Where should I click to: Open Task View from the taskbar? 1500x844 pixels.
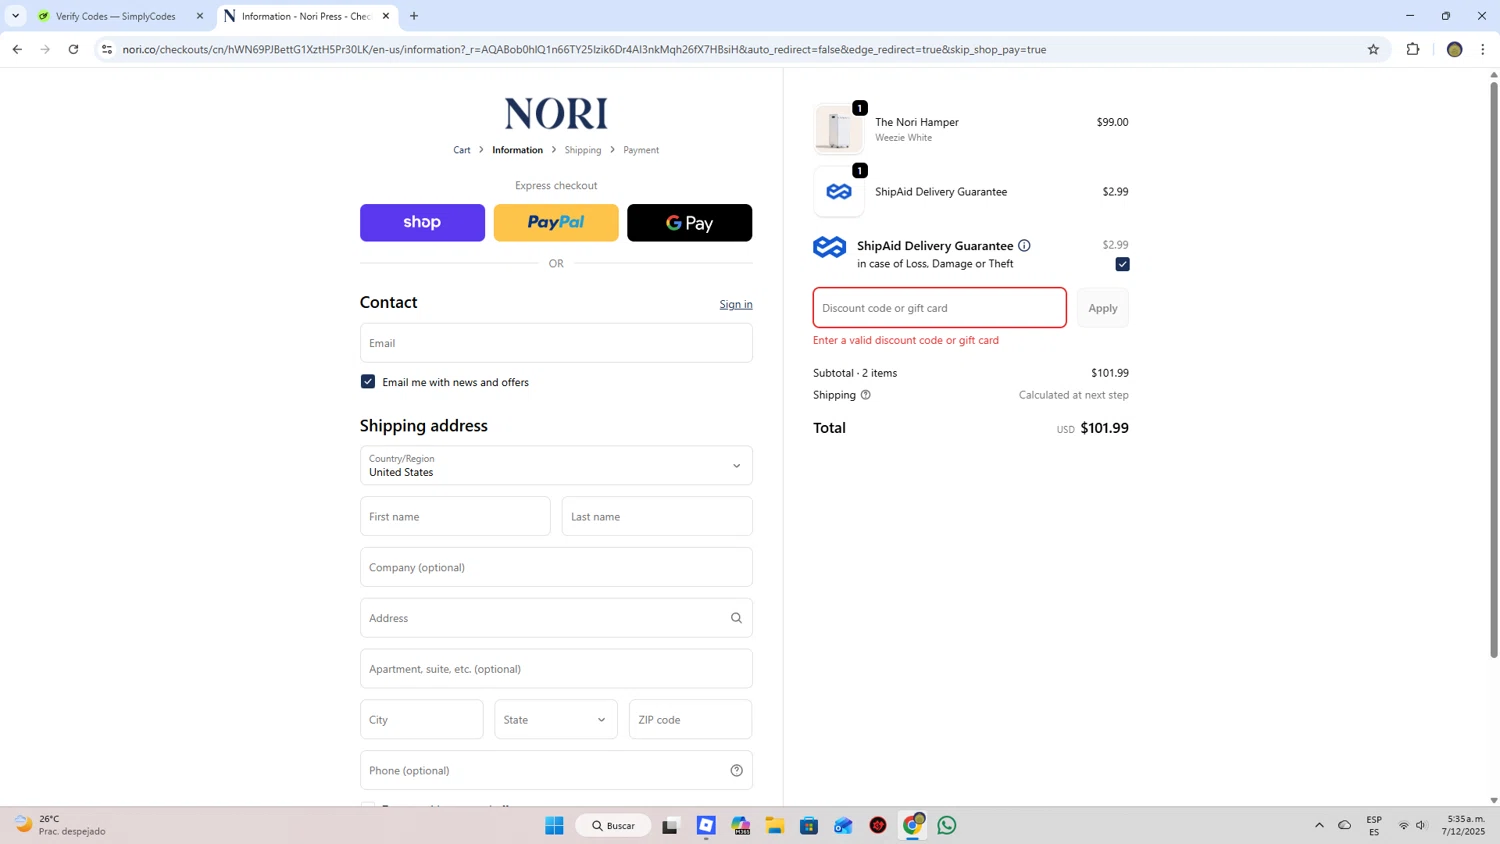(x=671, y=826)
